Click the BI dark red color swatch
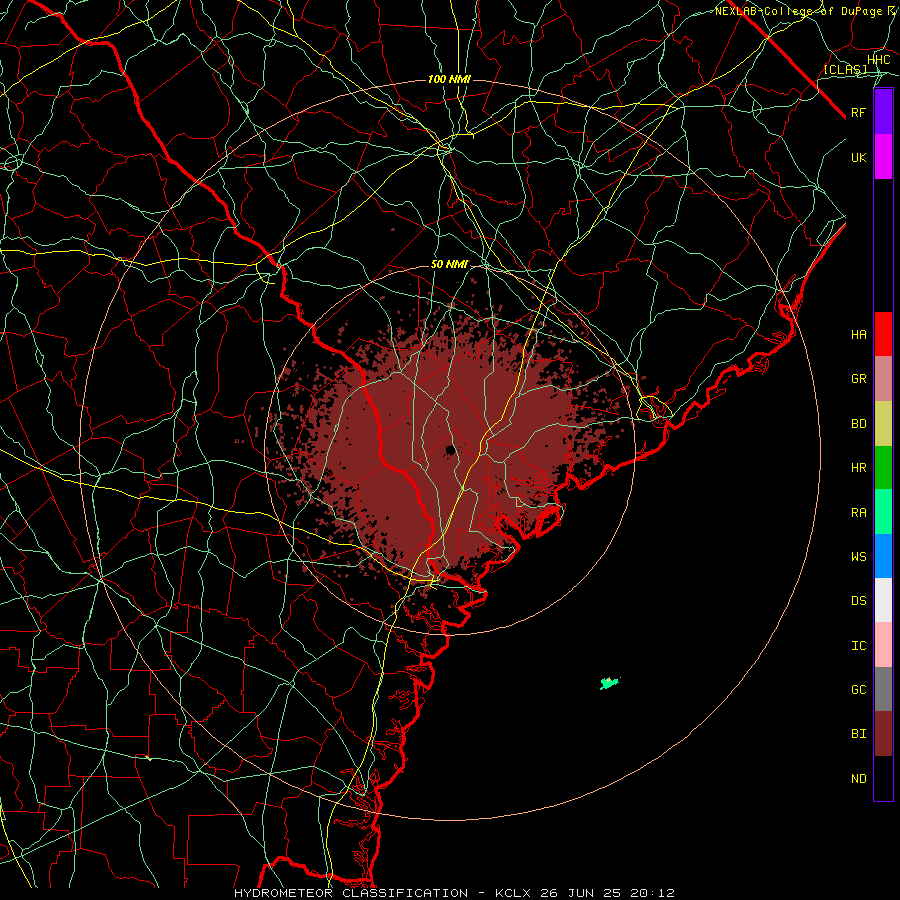The height and width of the screenshot is (900, 900). tap(883, 734)
